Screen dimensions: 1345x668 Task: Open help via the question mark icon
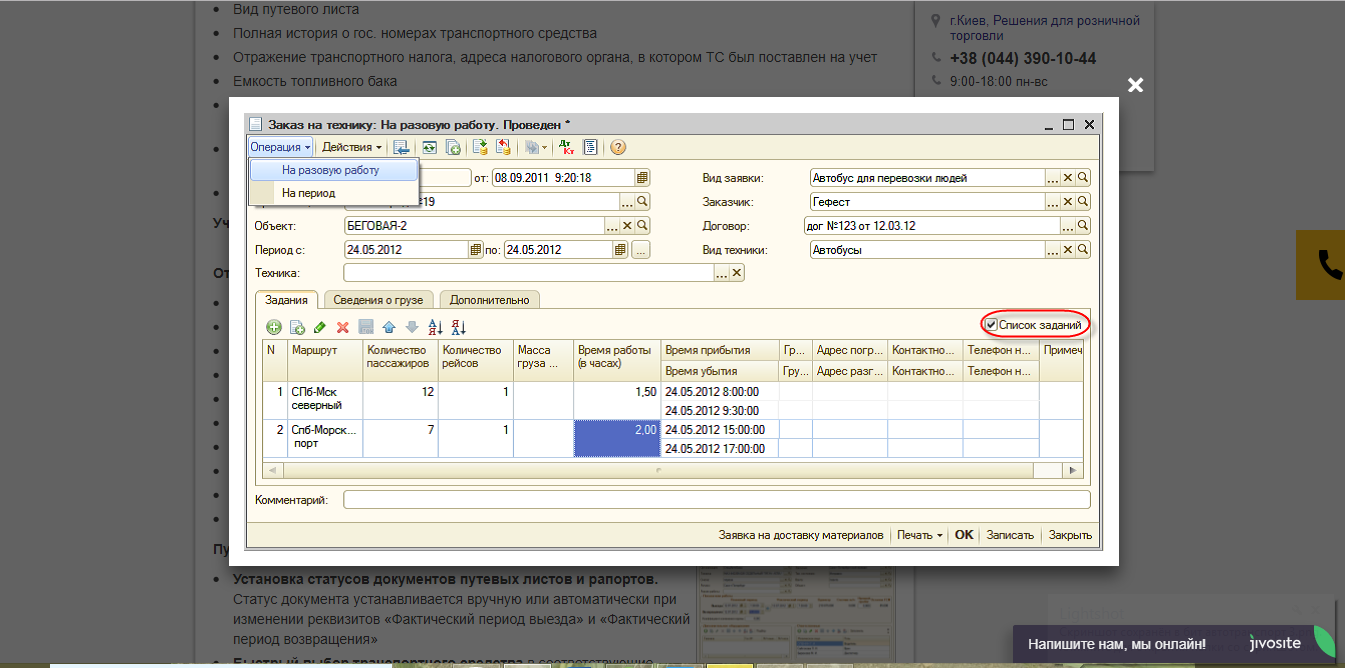[618, 147]
